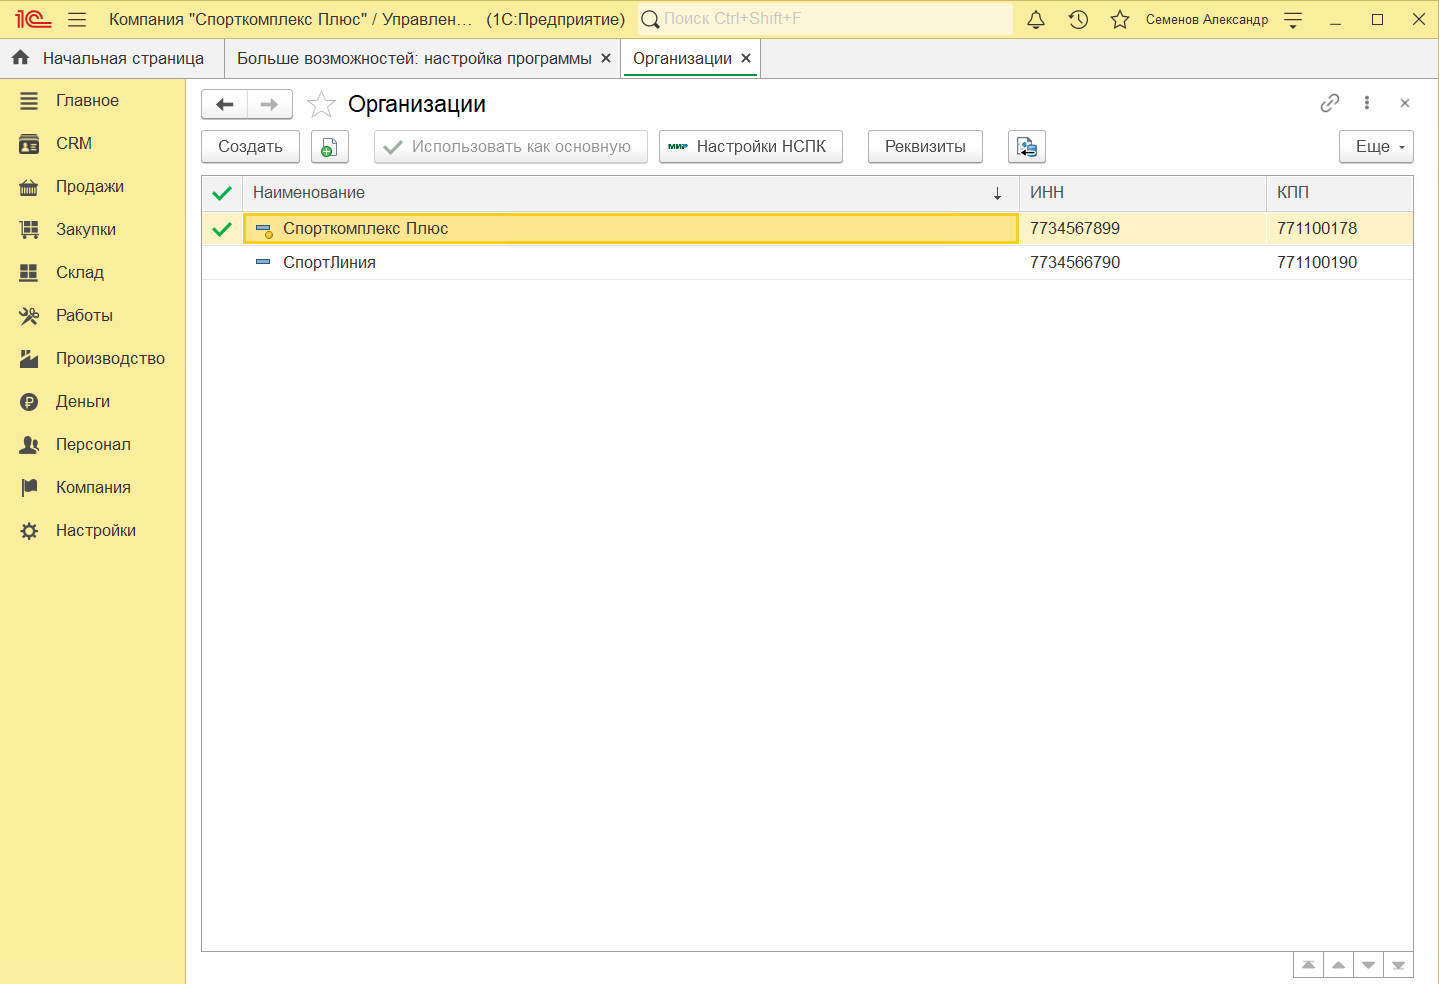The width and height of the screenshot is (1439, 984).
Task: Expand the Еще dropdown menu
Action: pos(1376,147)
